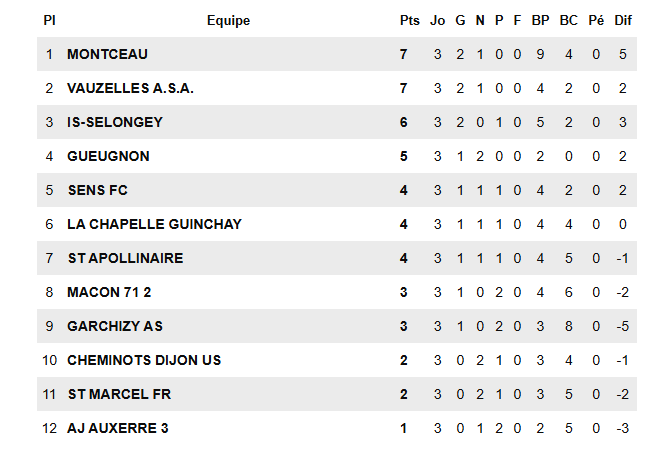
Task: Select the Pl column header
Action: point(50,20)
